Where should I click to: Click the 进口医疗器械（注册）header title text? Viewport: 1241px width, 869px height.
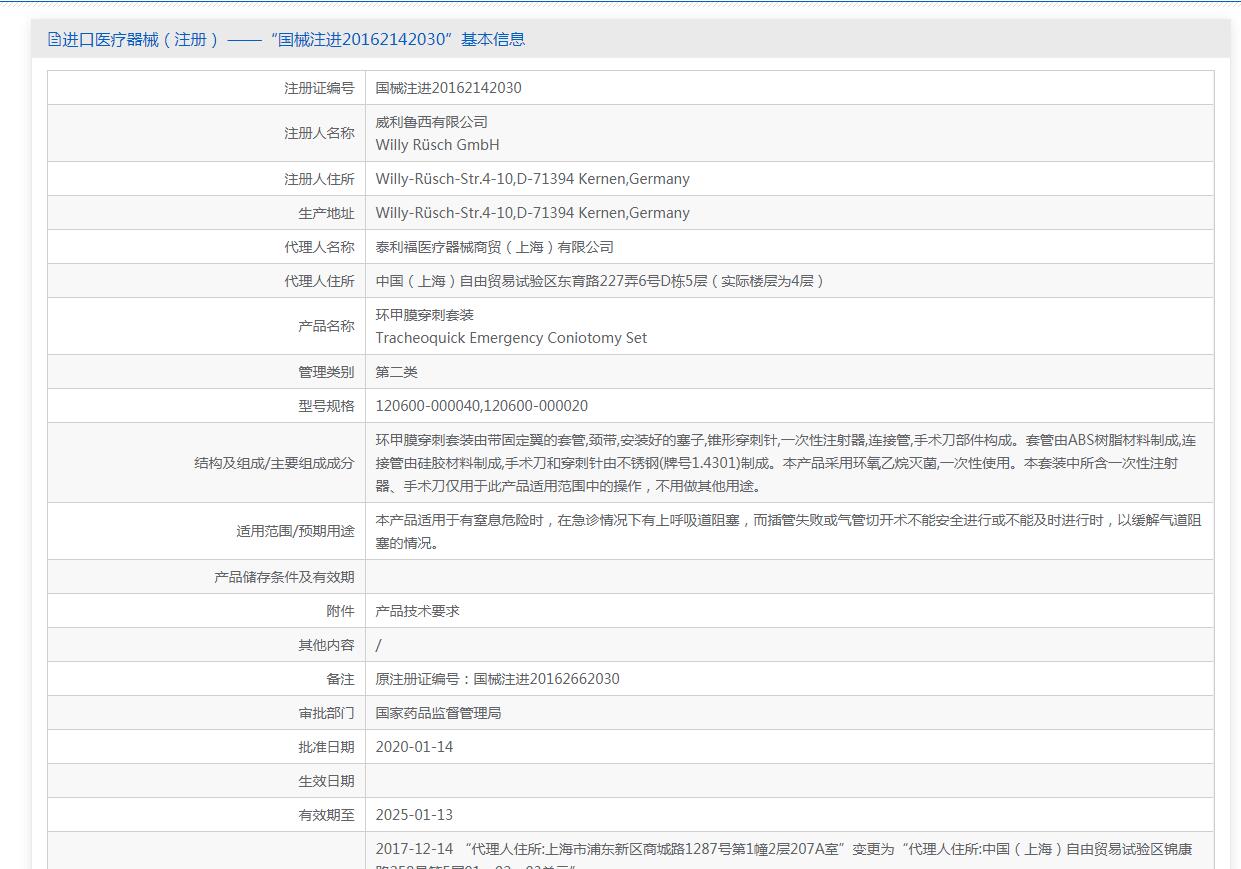click(x=140, y=40)
